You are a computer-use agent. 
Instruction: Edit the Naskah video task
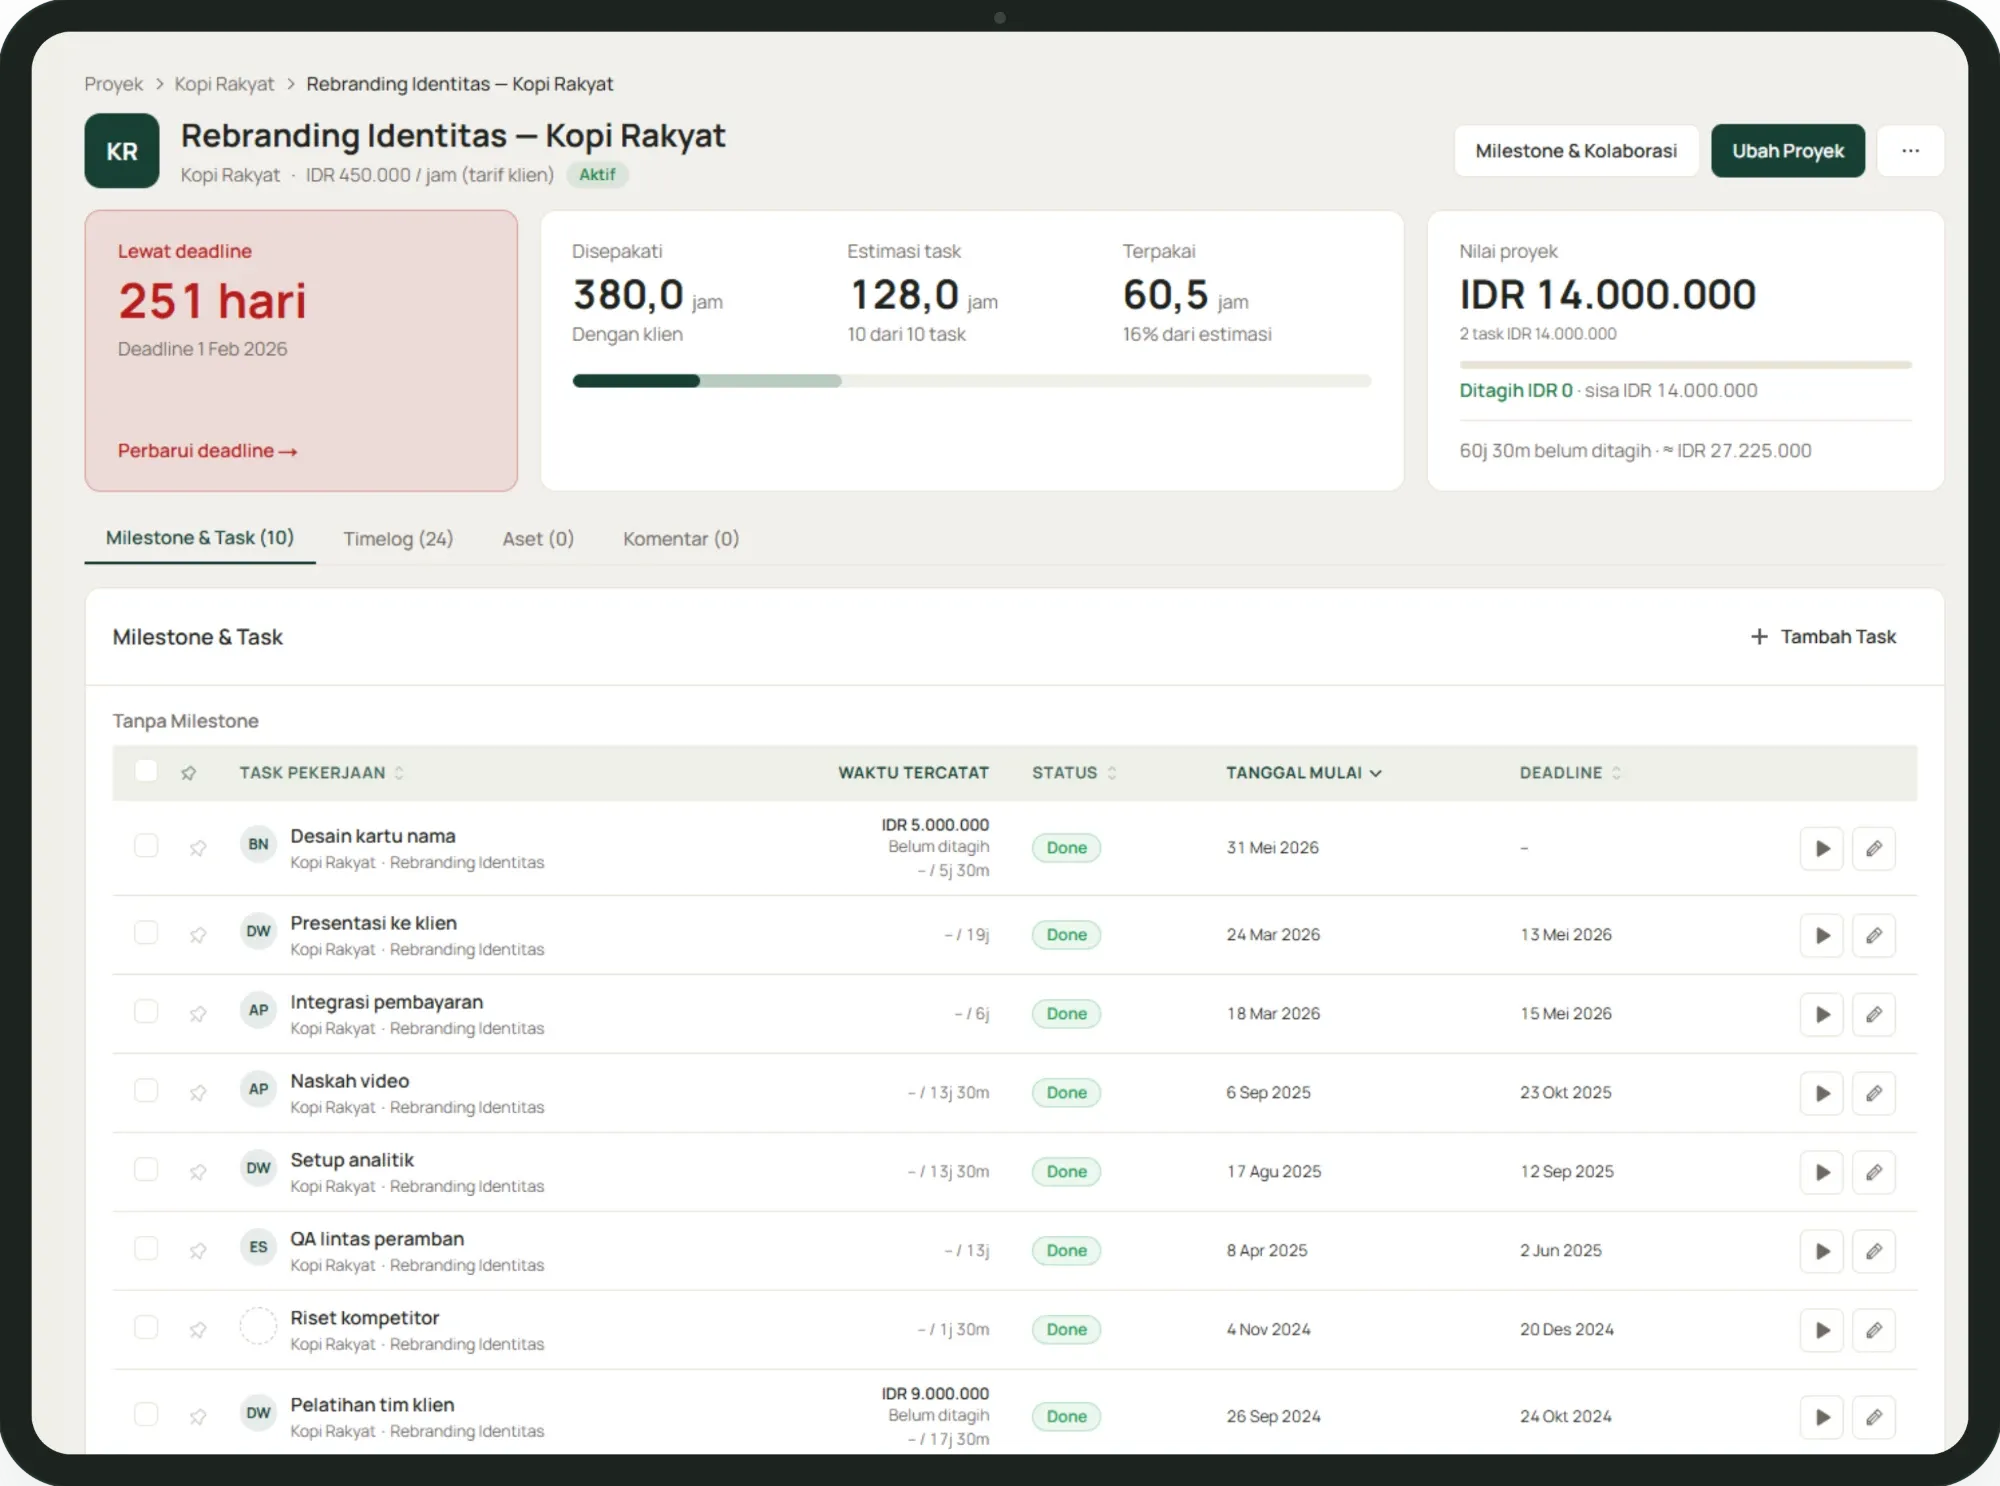coord(1874,1093)
